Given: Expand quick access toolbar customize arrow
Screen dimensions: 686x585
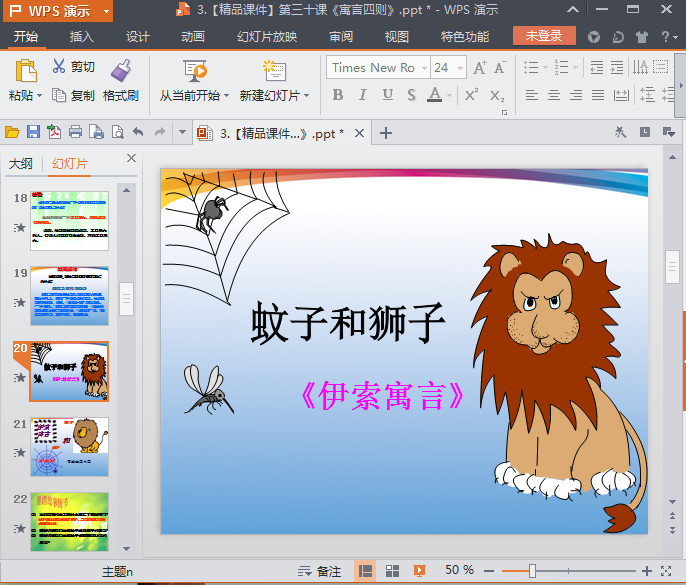Looking at the screenshot, I should 182,132.
